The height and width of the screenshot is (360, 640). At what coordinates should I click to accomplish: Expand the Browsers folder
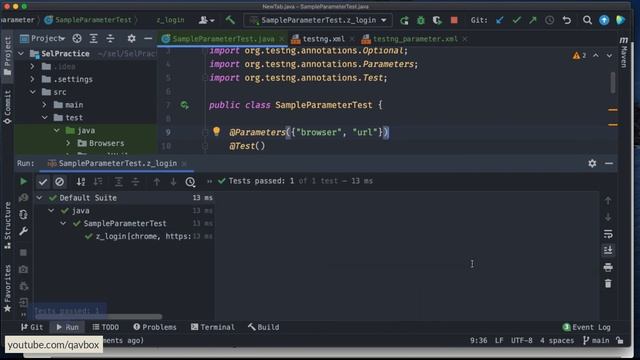click(x=68, y=143)
